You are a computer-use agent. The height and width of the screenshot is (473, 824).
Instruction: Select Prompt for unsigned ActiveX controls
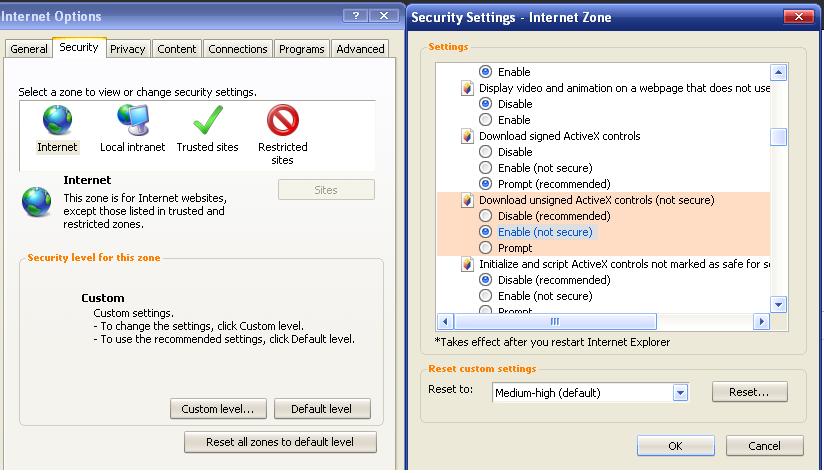[x=486, y=248]
